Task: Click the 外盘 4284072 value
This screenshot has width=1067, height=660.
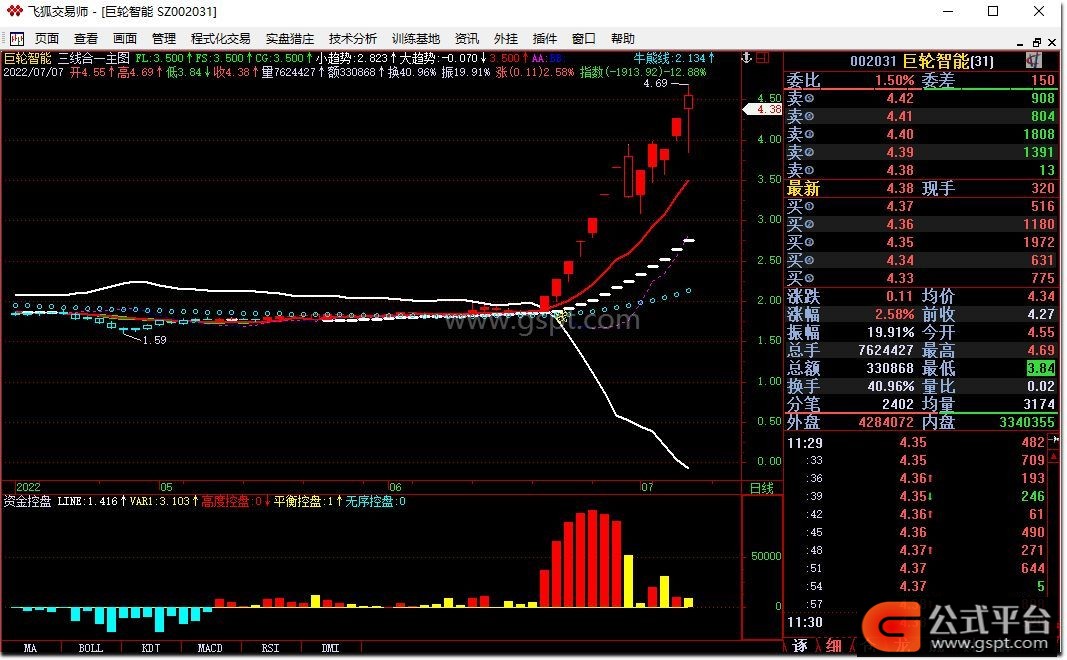Action: click(886, 423)
